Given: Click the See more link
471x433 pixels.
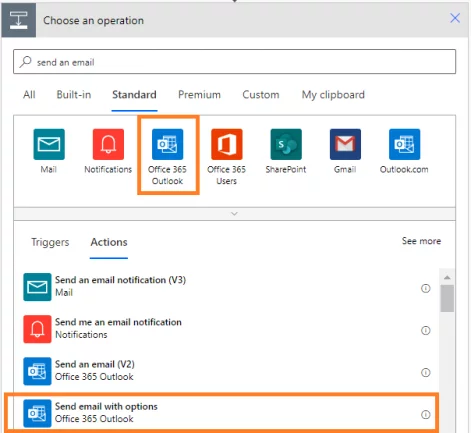Looking at the screenshot, I should pyautogui.click(x=421, y=241).
